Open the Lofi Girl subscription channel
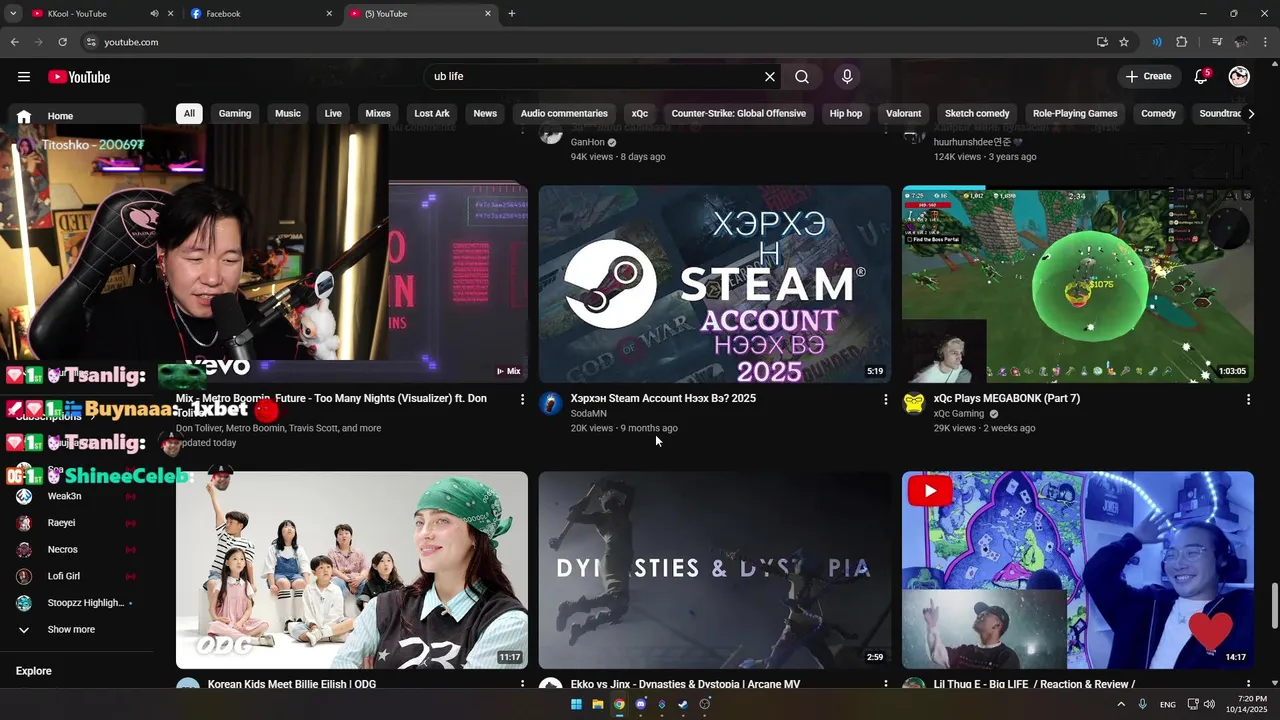The image size is (1280, 720). click(x=75, y=576)
